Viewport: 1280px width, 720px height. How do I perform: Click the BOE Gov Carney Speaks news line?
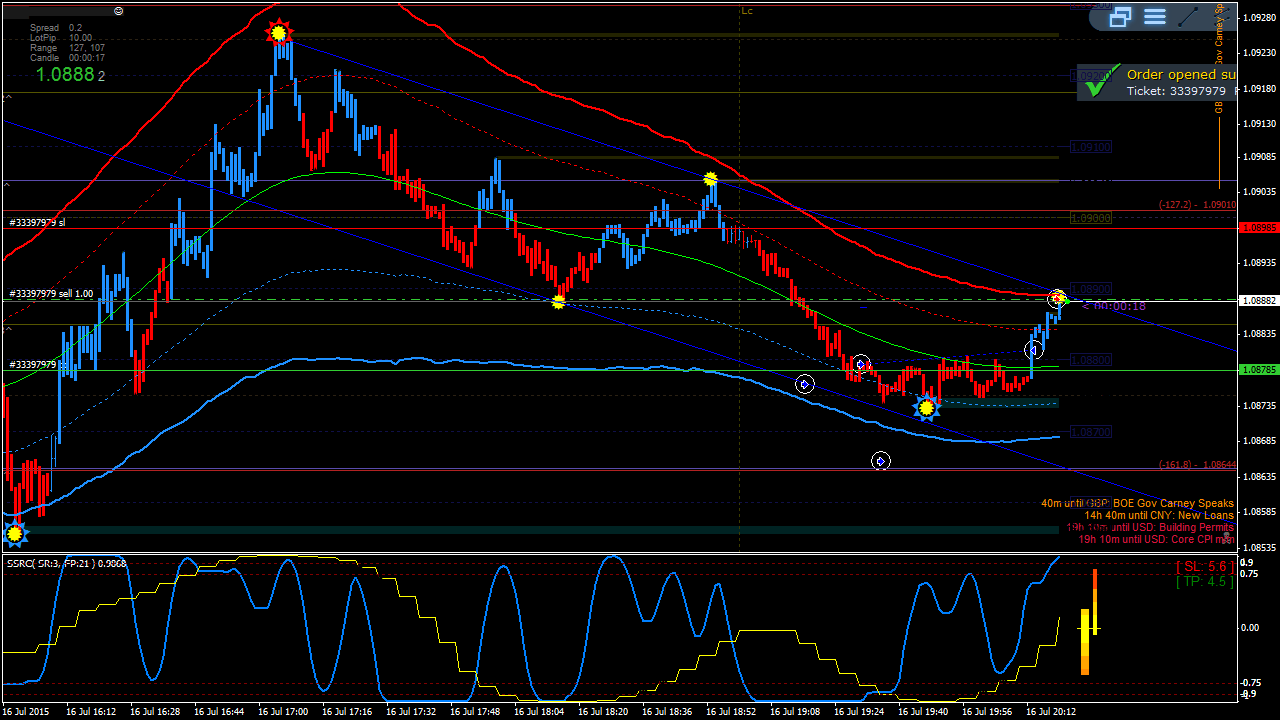pos(1137,504)
